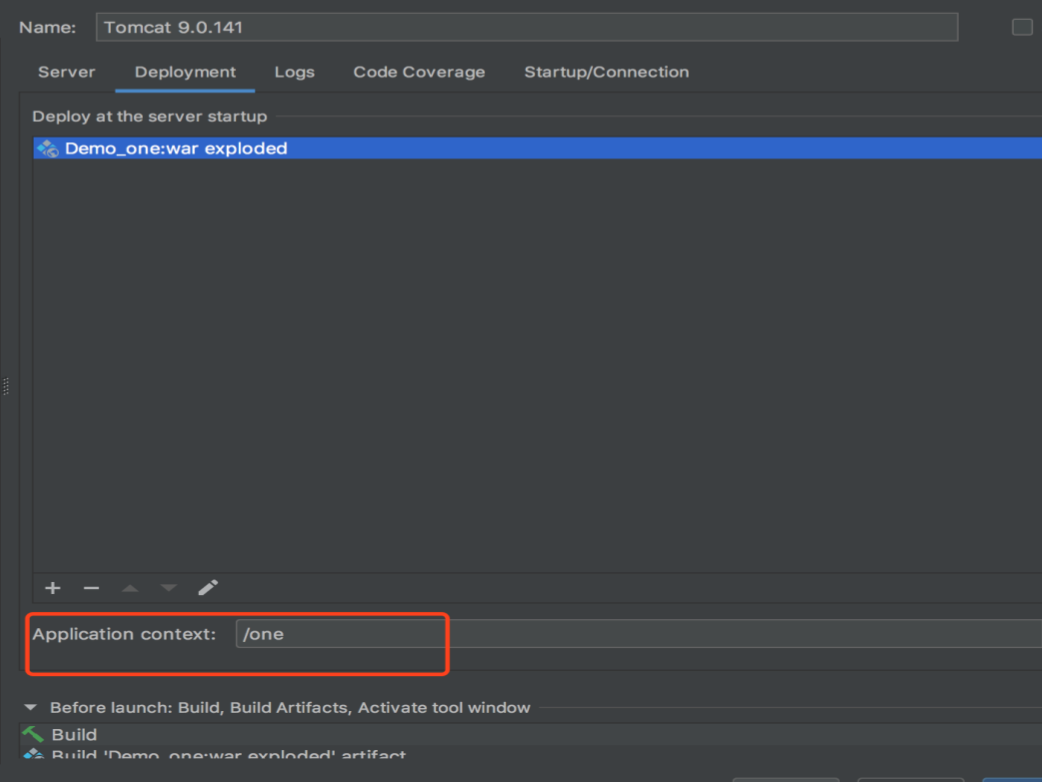Click the Deploy at the server startup label
Screen dimensions: 1042x782
click(x=150, y=116)
